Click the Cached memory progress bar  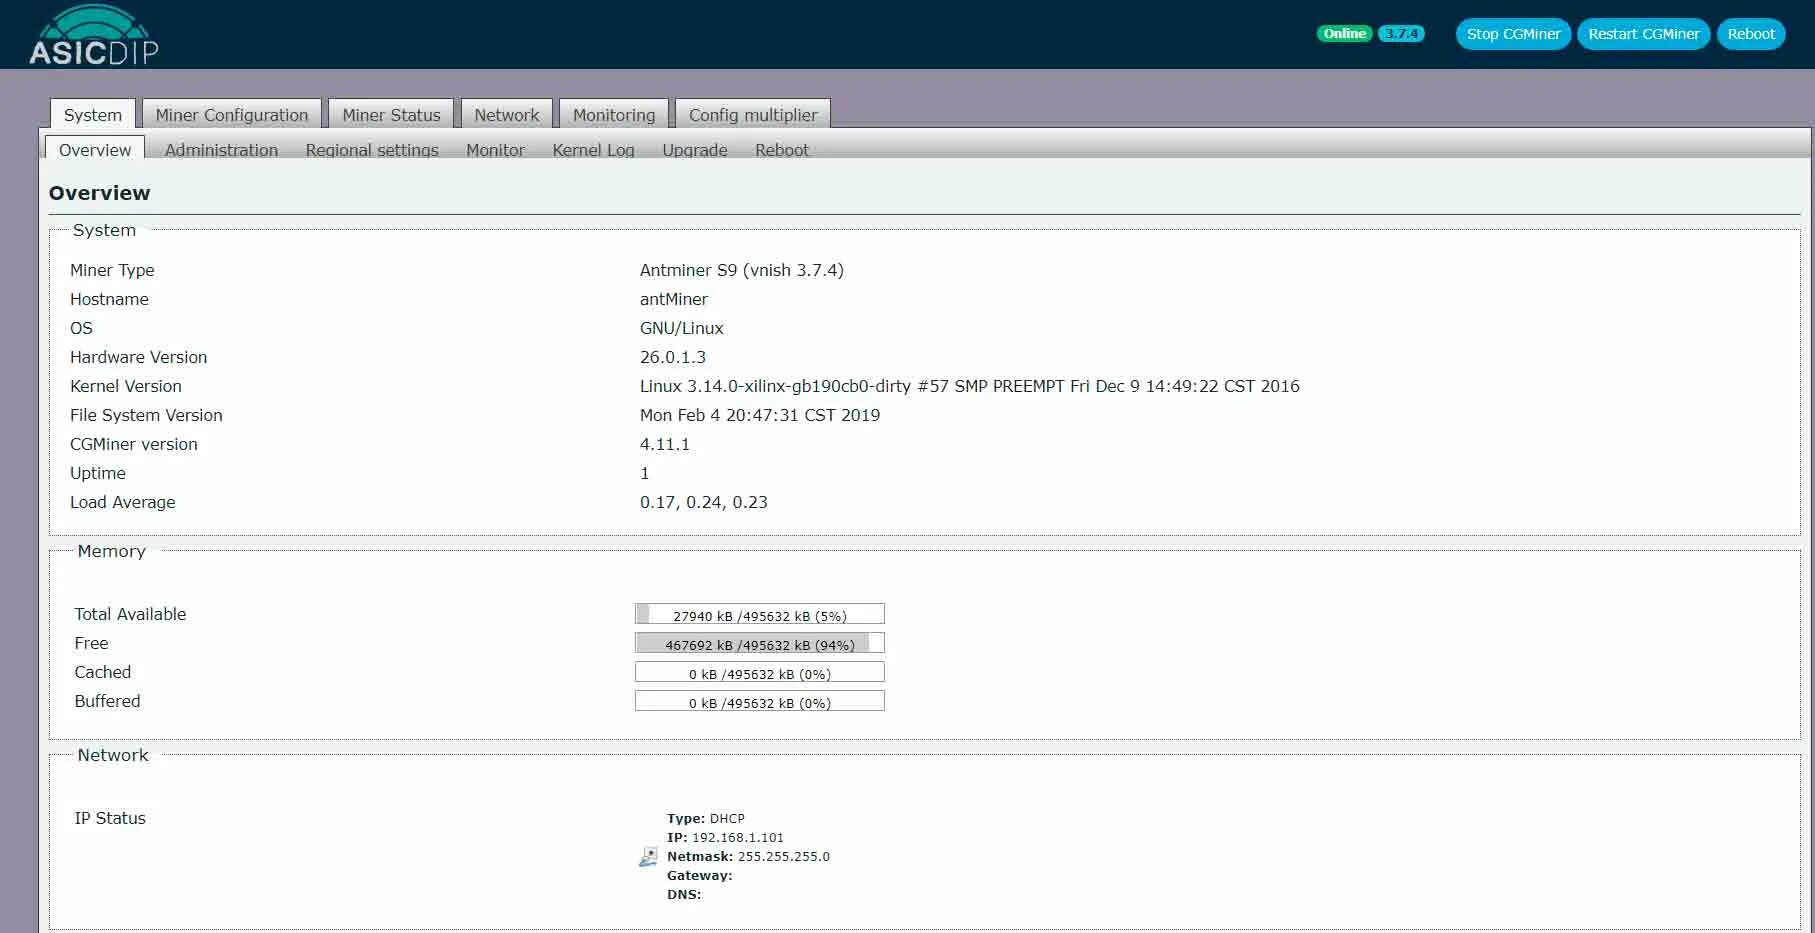[x=760, y=672]
